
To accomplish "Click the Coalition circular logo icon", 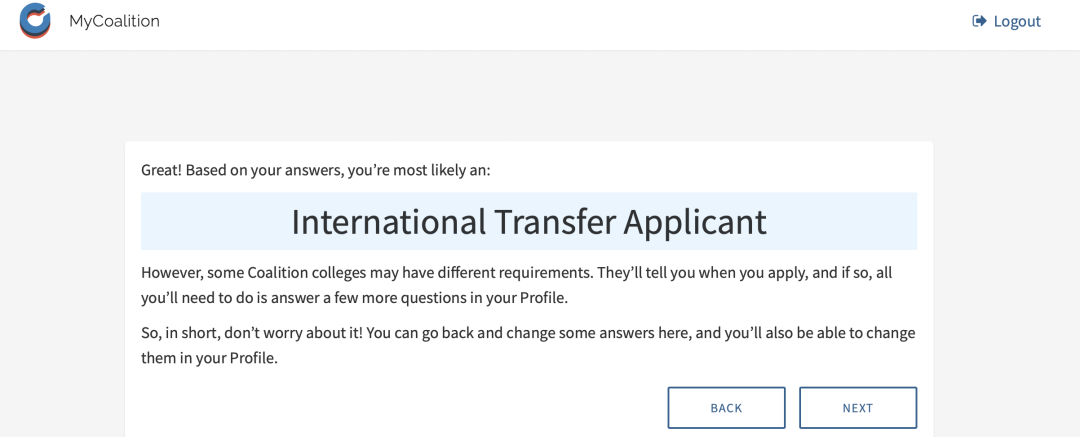I will coord(35,21).
